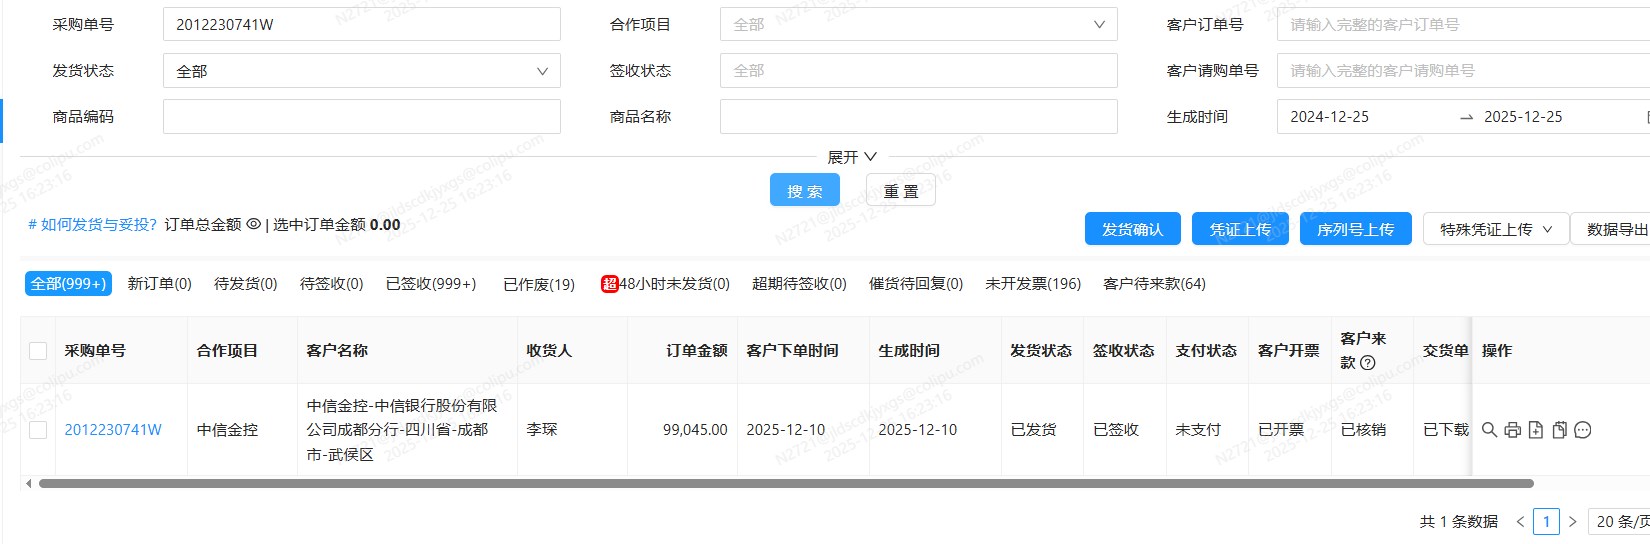Click the magnifier view-details icon in 操作 column
This screenshot has width=1650, height=544.
pos(1489,430)
